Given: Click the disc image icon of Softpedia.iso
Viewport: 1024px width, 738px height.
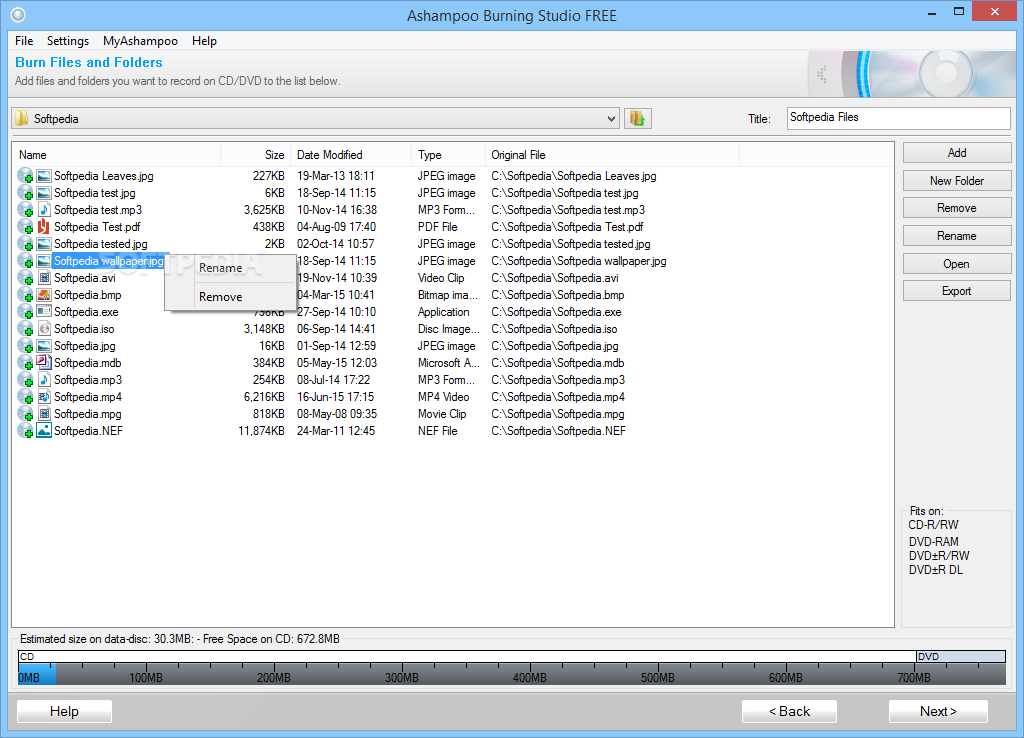Looking at the screenshot, I should tap(44, 329).
